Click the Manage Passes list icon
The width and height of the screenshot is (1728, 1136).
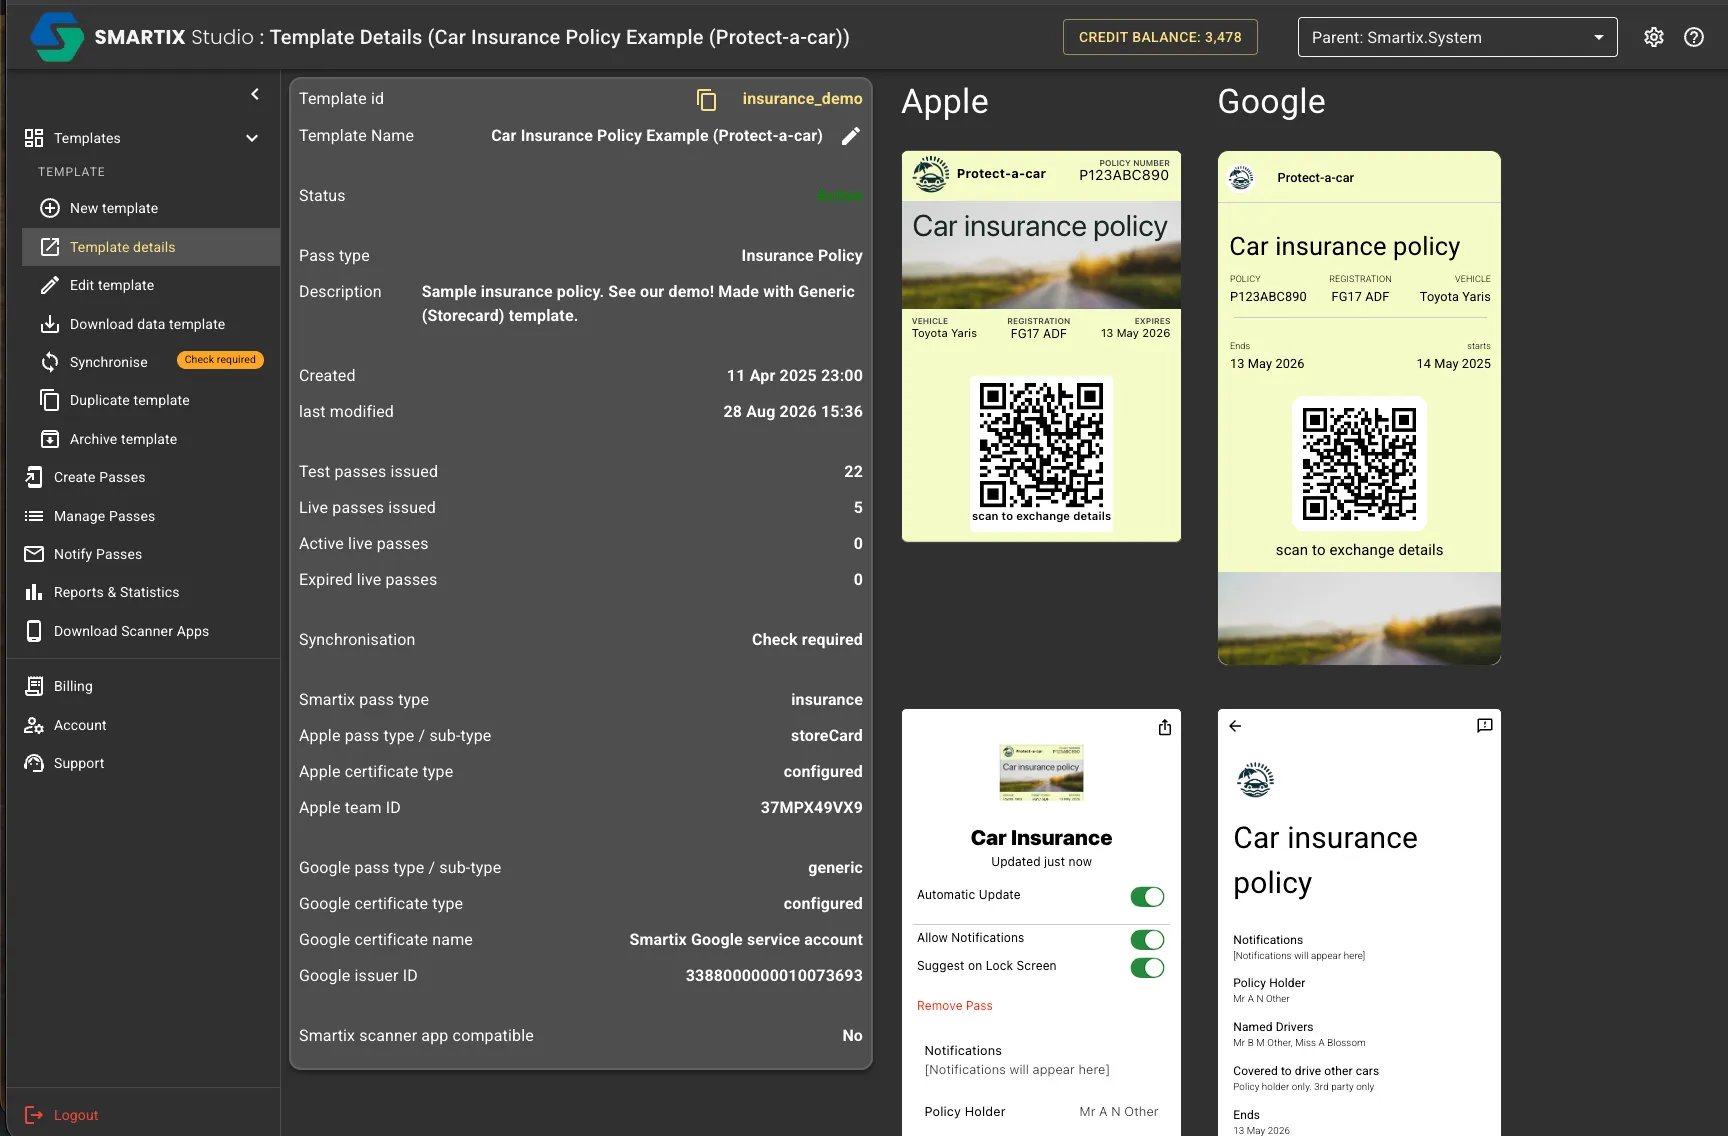(x=34, y=516)
